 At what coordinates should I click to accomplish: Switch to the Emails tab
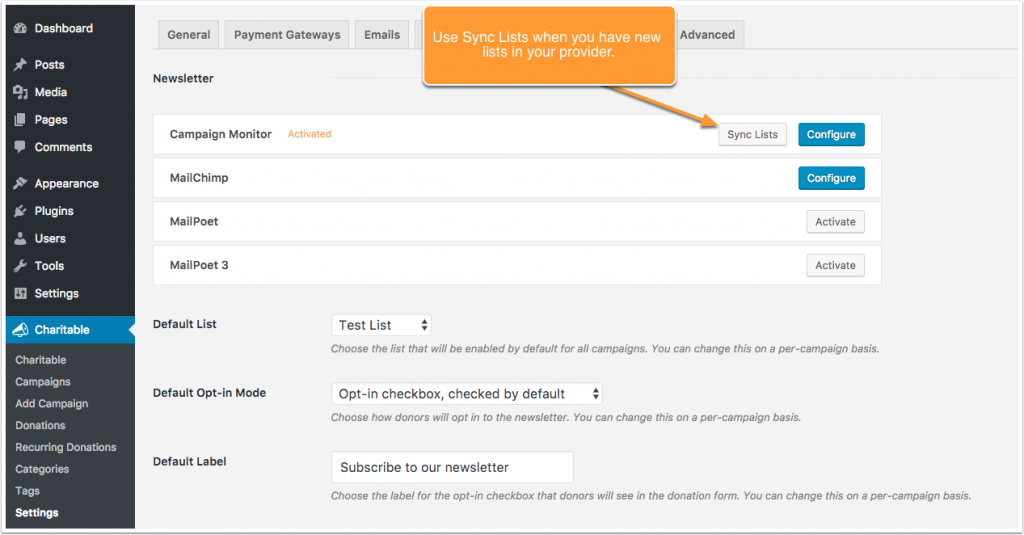pos(382,35)
